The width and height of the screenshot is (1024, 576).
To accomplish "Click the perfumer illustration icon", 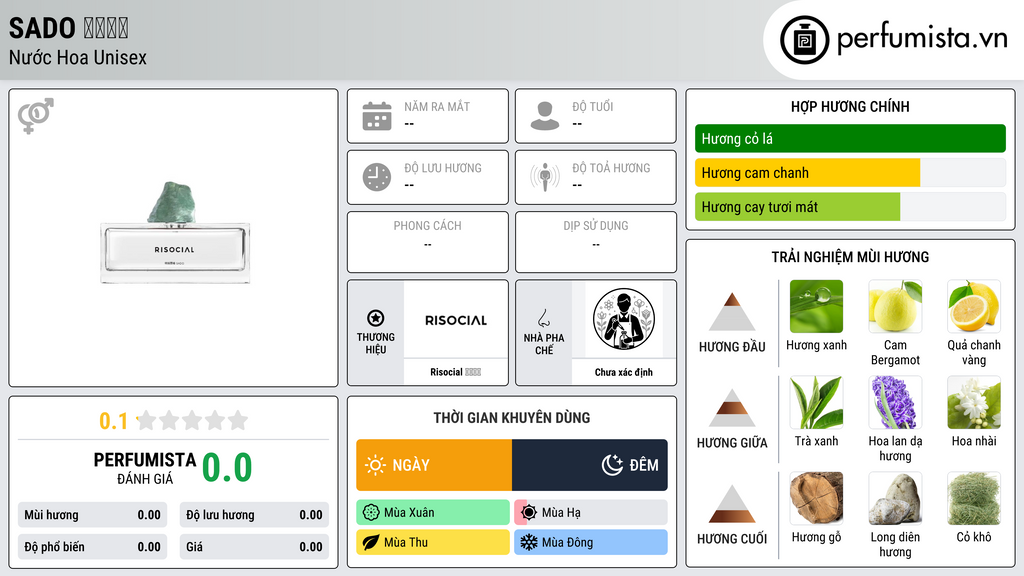I will [x=624, y=319].
